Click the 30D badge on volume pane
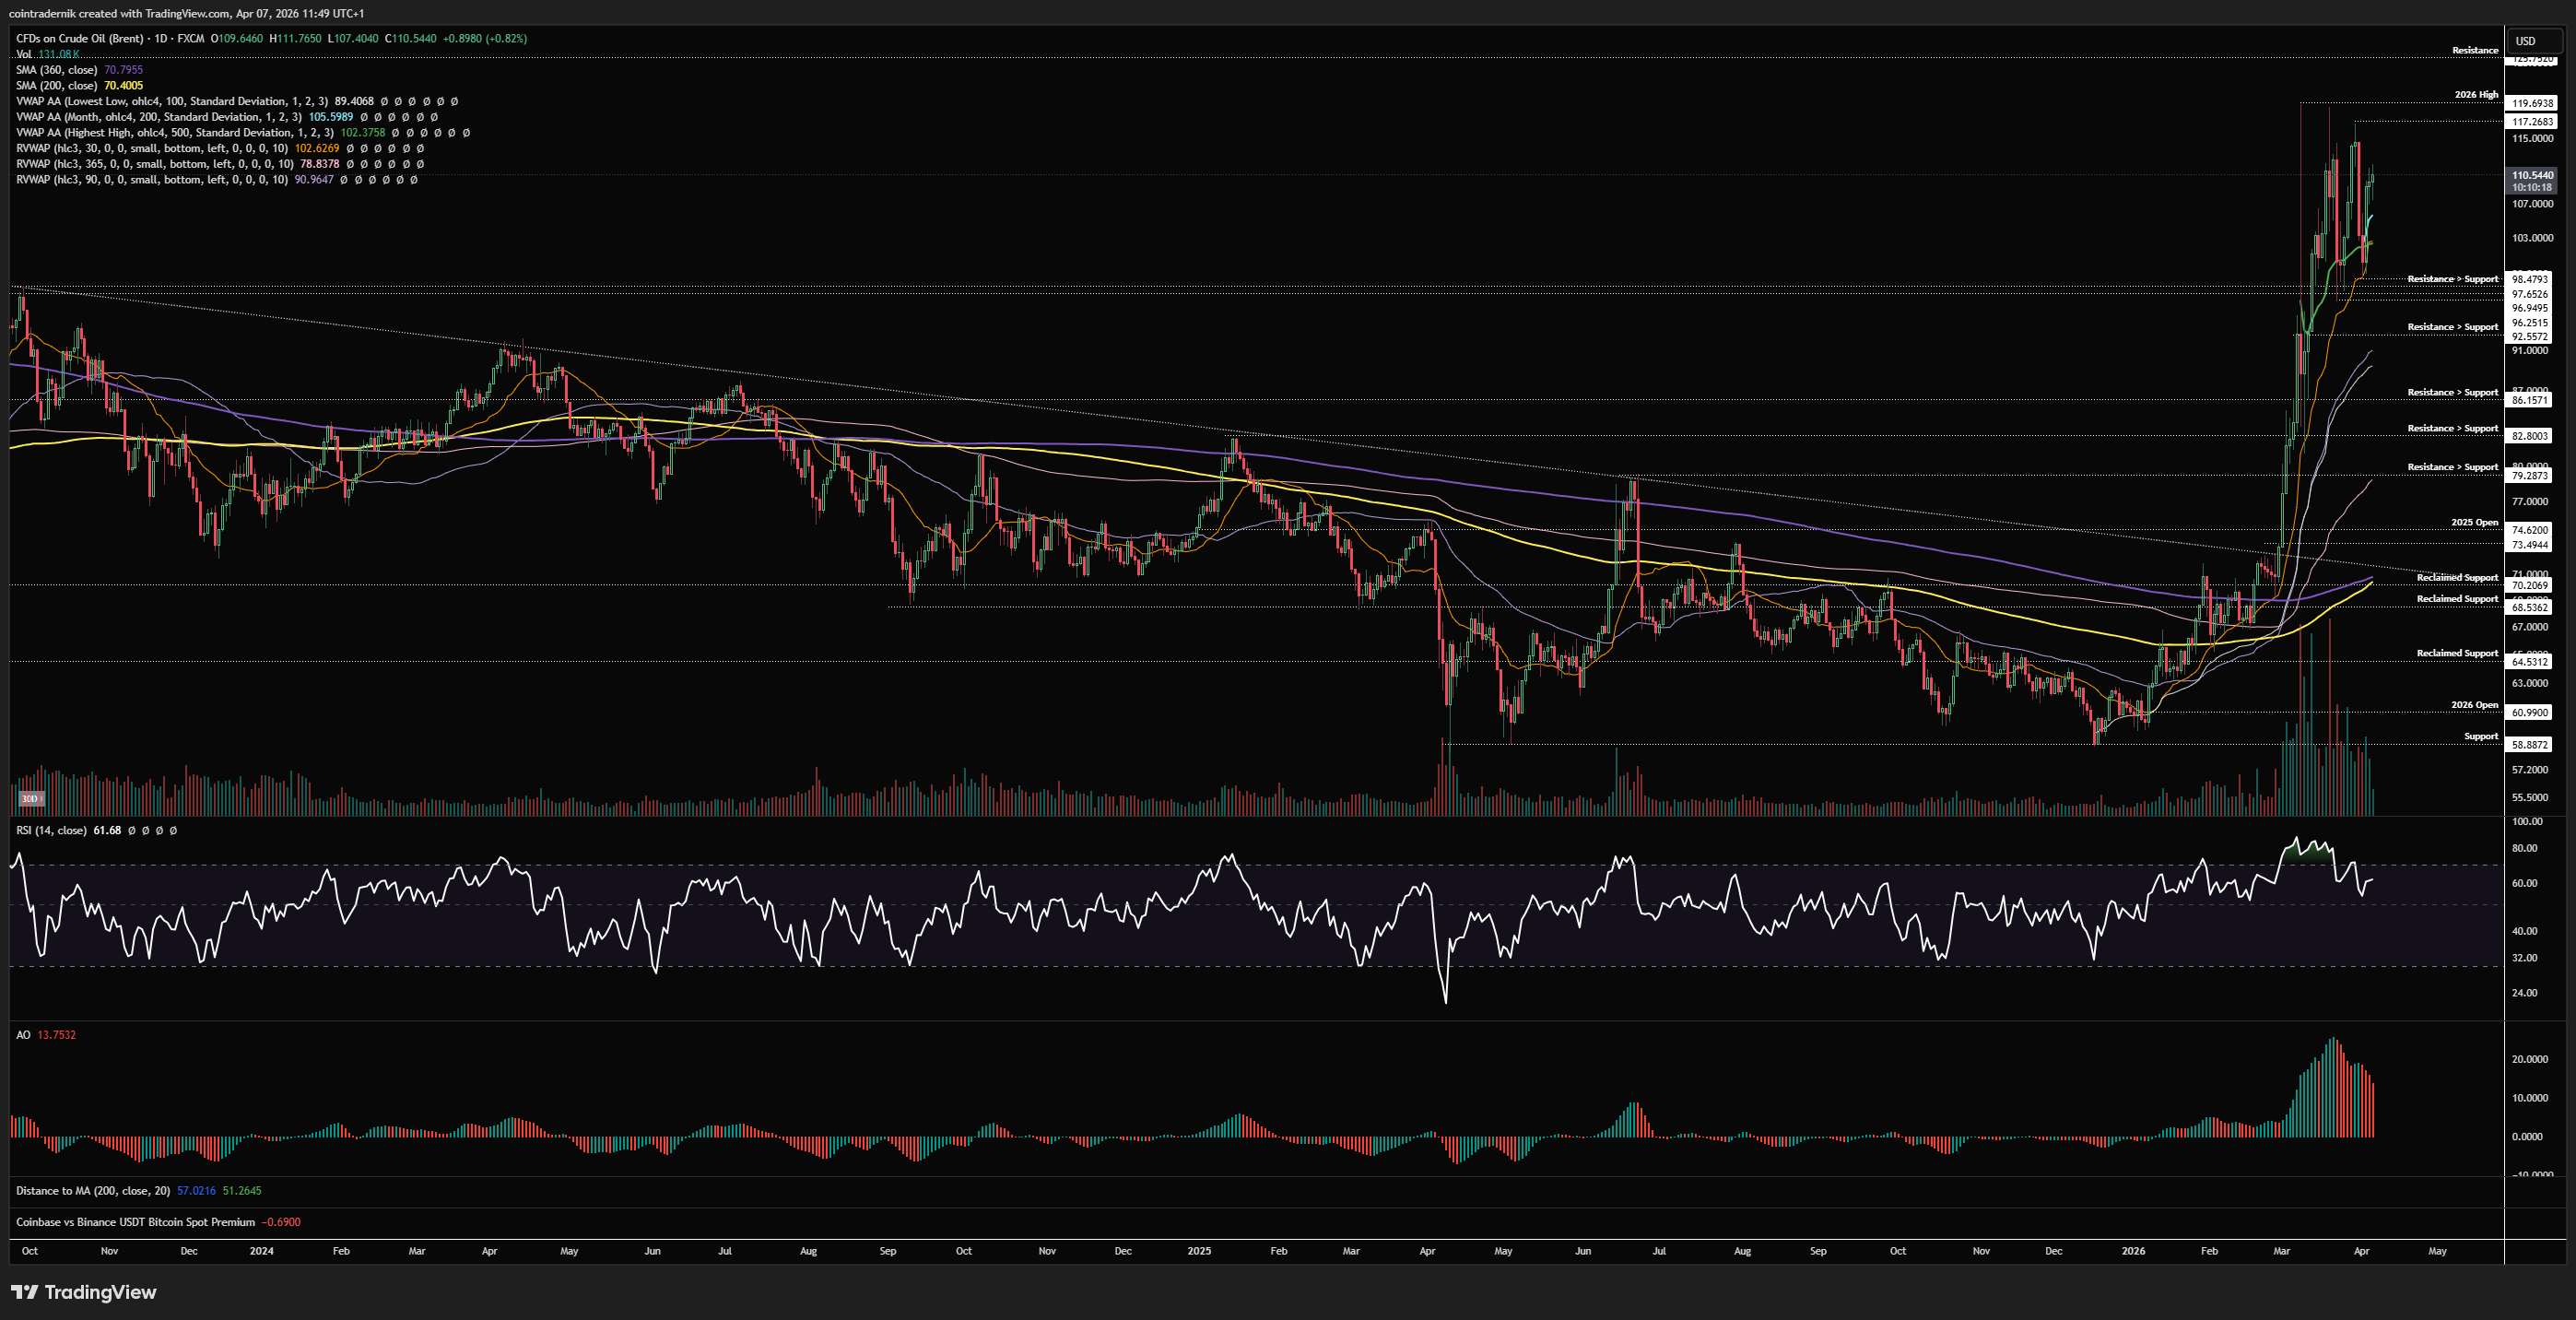2576x1320 pixels. (30, 798)
